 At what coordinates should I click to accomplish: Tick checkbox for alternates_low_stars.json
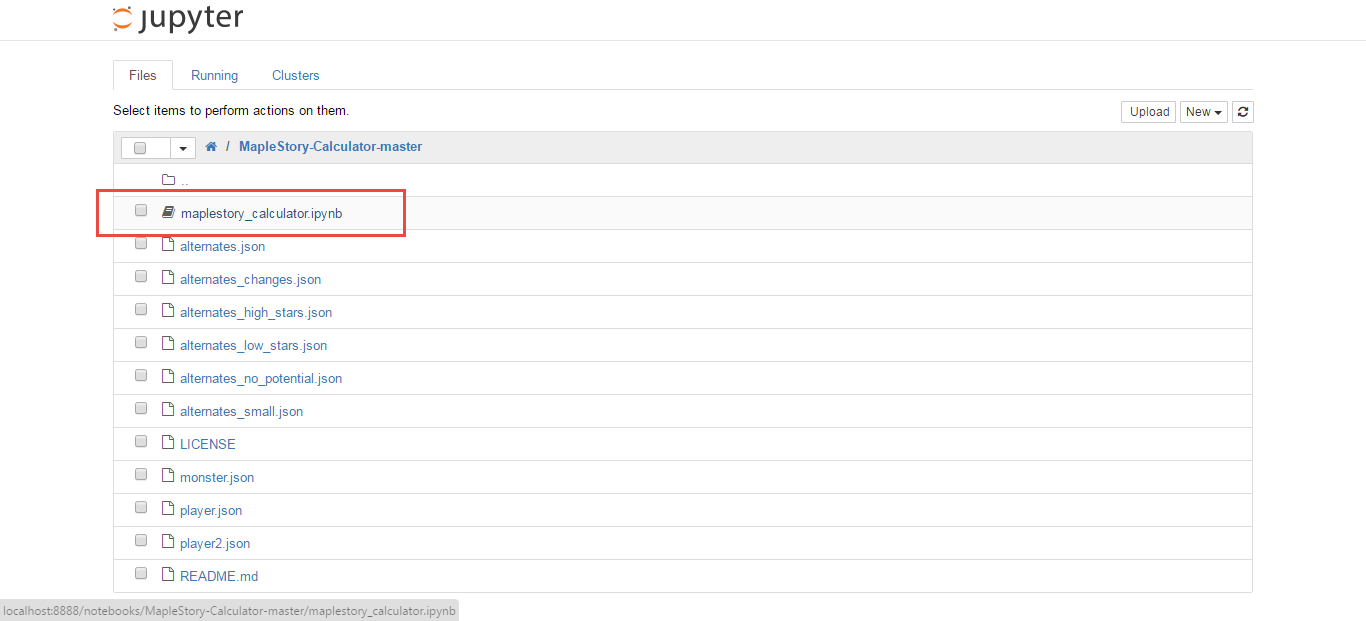141,342
